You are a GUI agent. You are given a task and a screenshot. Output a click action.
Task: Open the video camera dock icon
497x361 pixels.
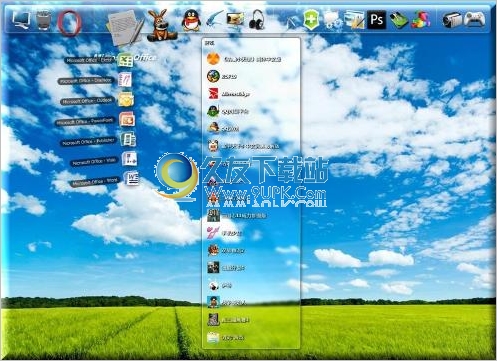[452, 20]
